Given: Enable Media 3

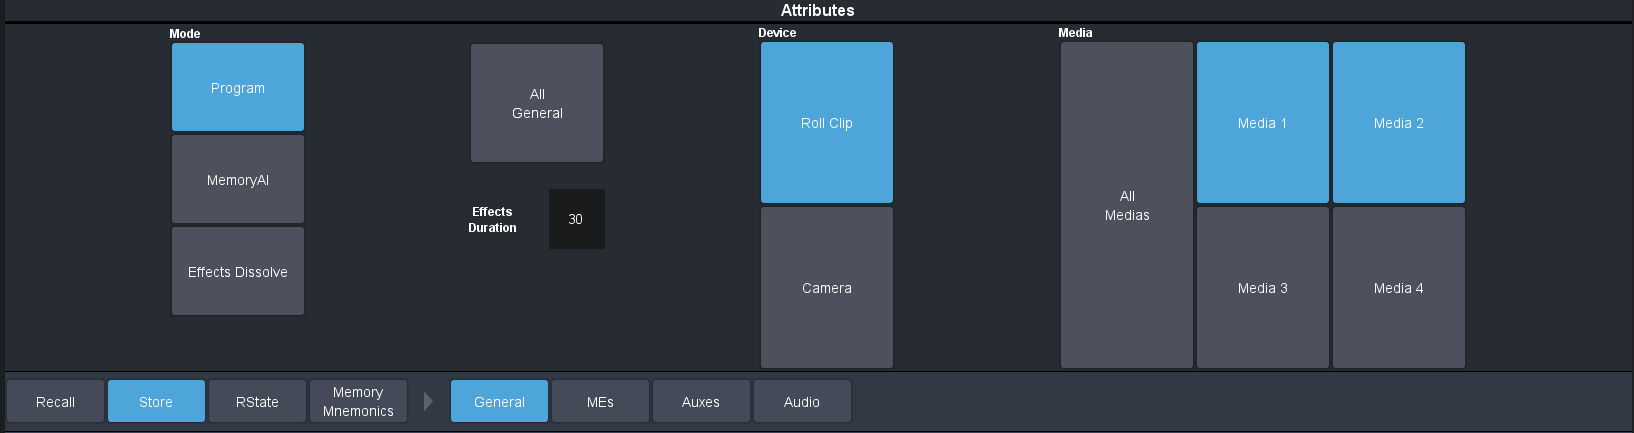Looking at the screenshot, I should [1262, 287].
